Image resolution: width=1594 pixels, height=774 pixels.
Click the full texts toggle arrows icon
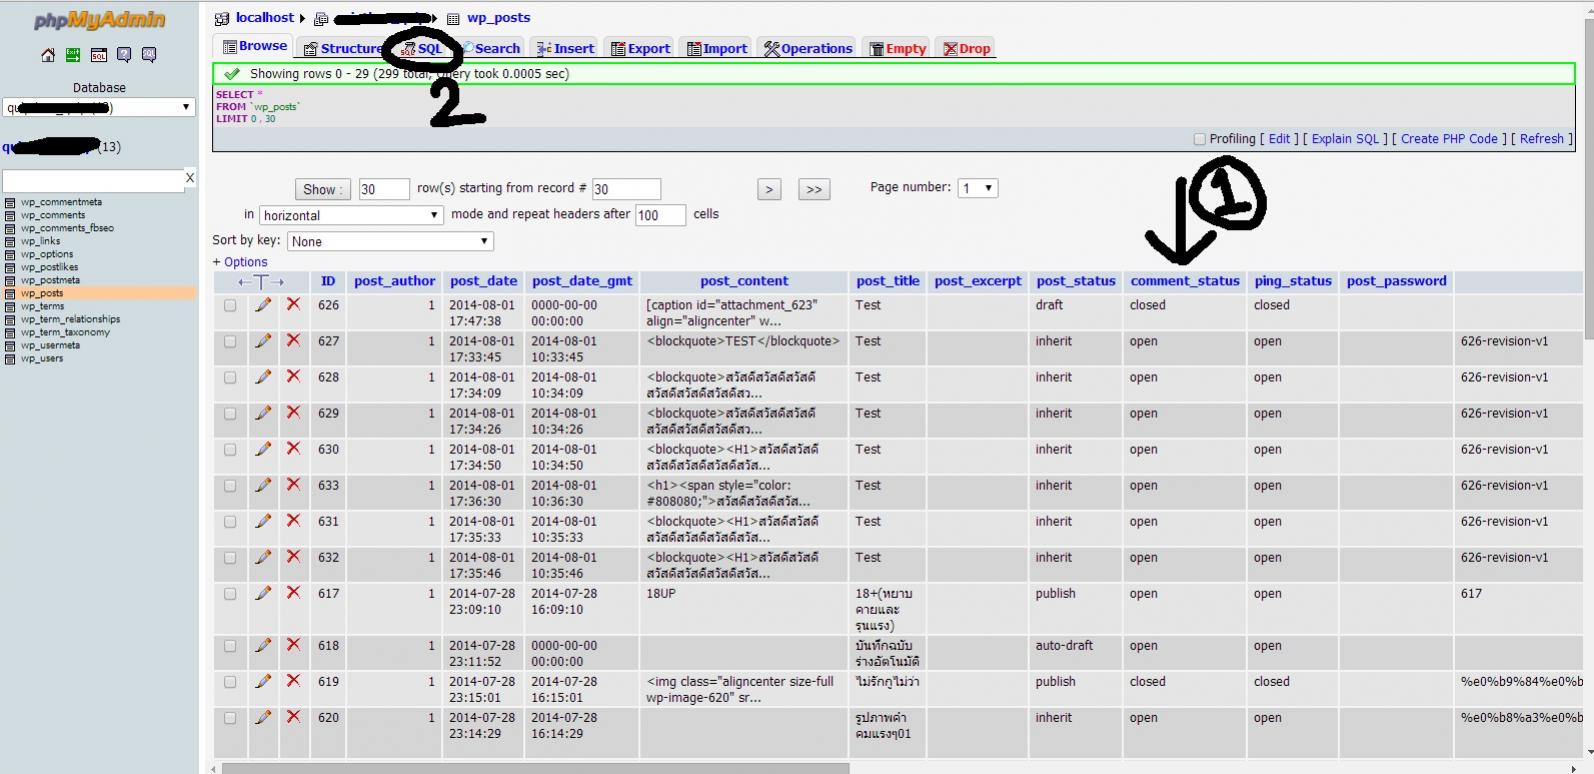[x=261, y=282]
